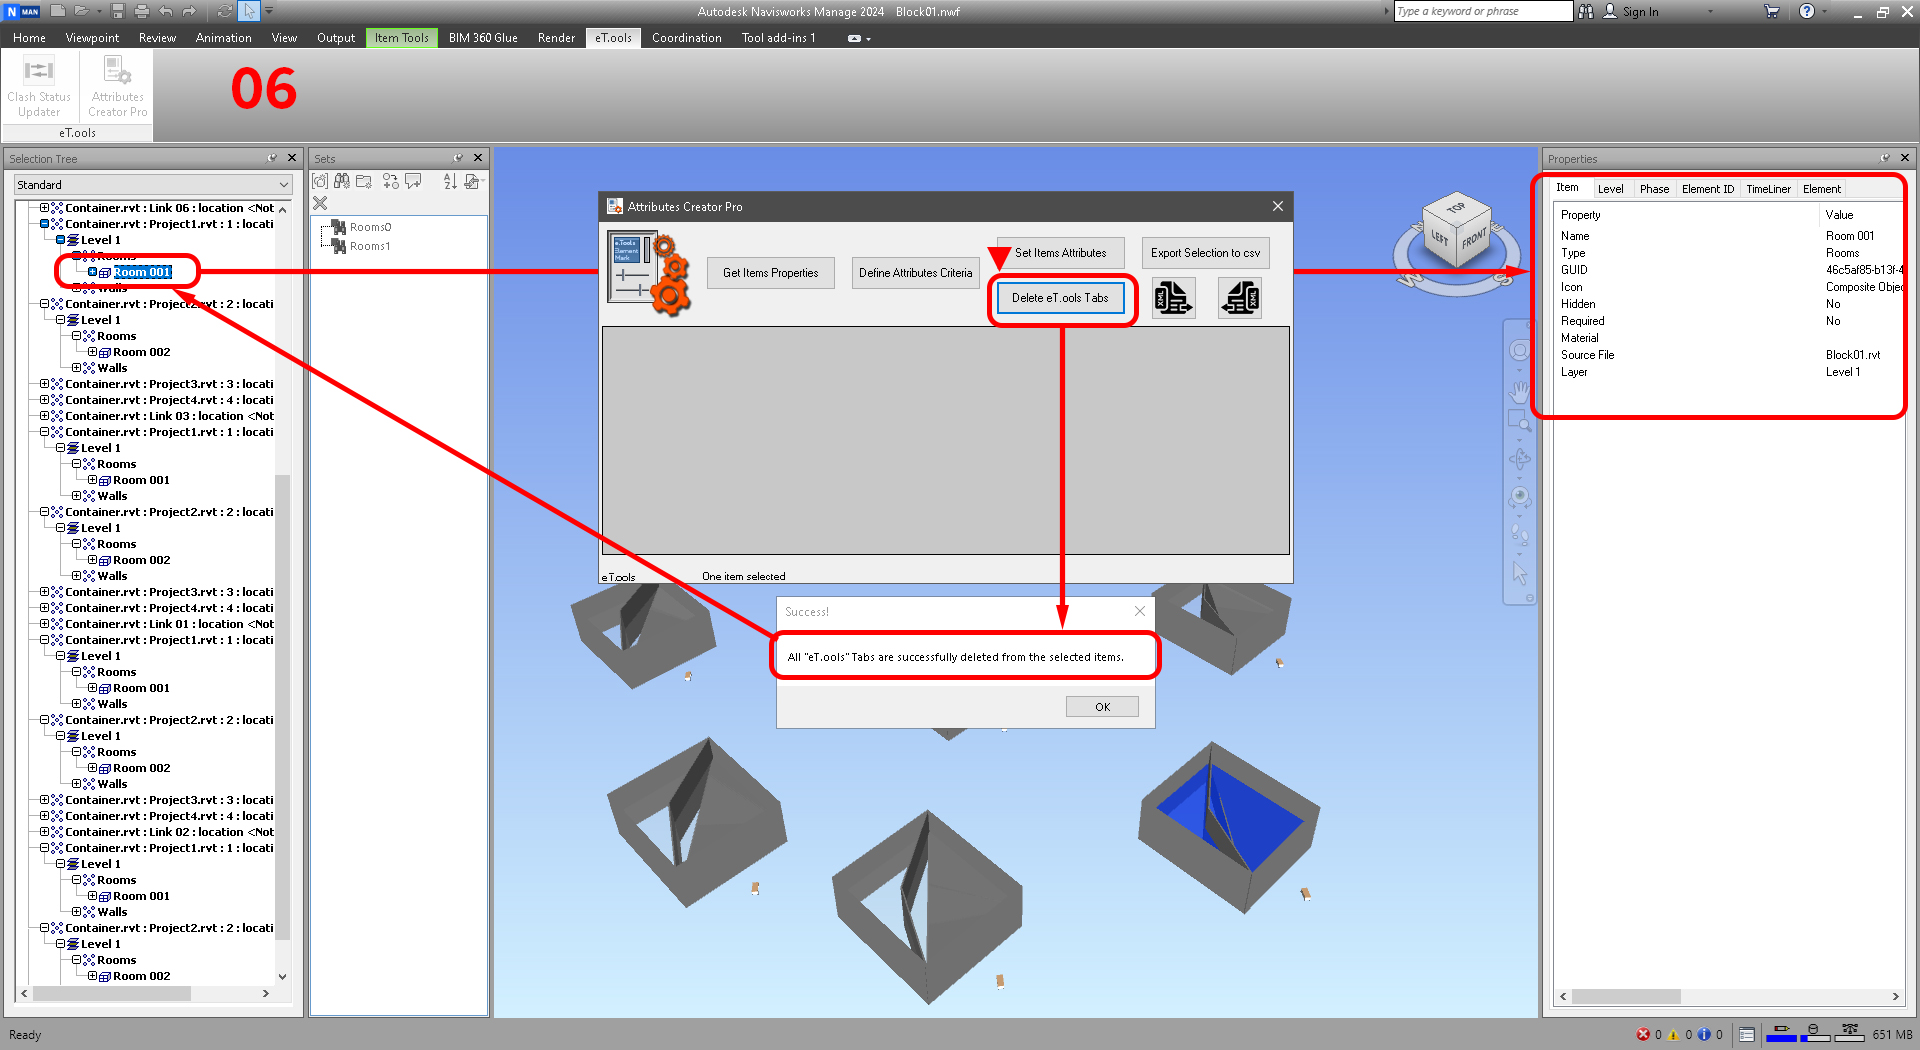Click the XML import icon in Attributes Creator Pro

click(1240, 298)
